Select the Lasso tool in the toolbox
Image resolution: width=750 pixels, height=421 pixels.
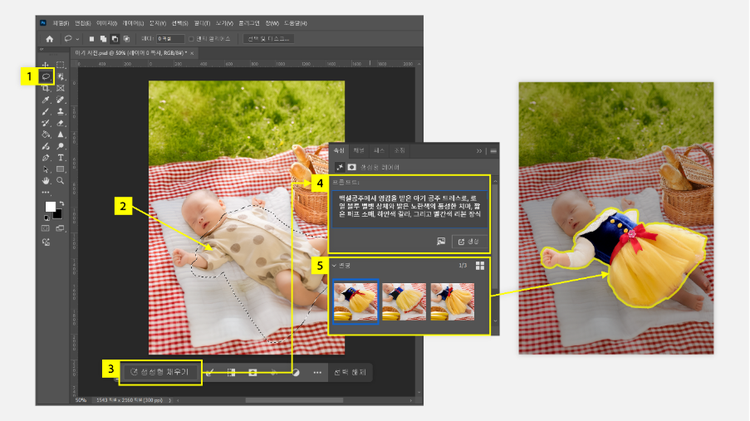coord(45,77)
